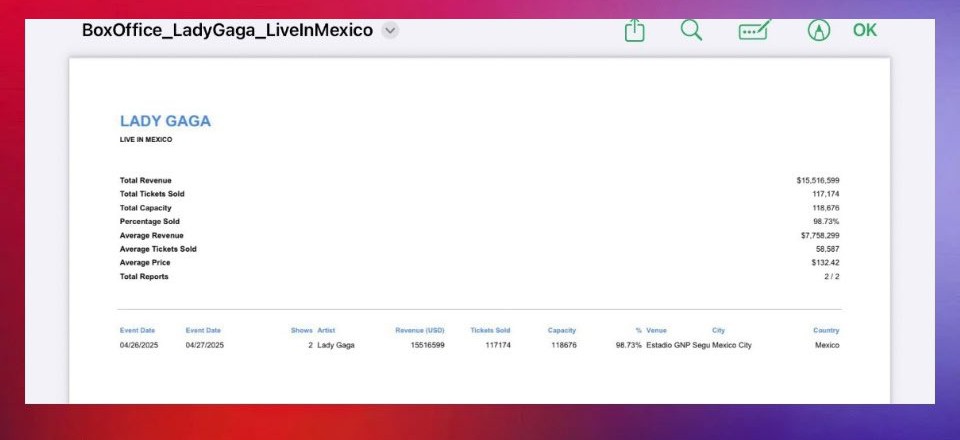Select the 117174 tickets sold cell
Screen dimensions: 960x440
point(498,345)
